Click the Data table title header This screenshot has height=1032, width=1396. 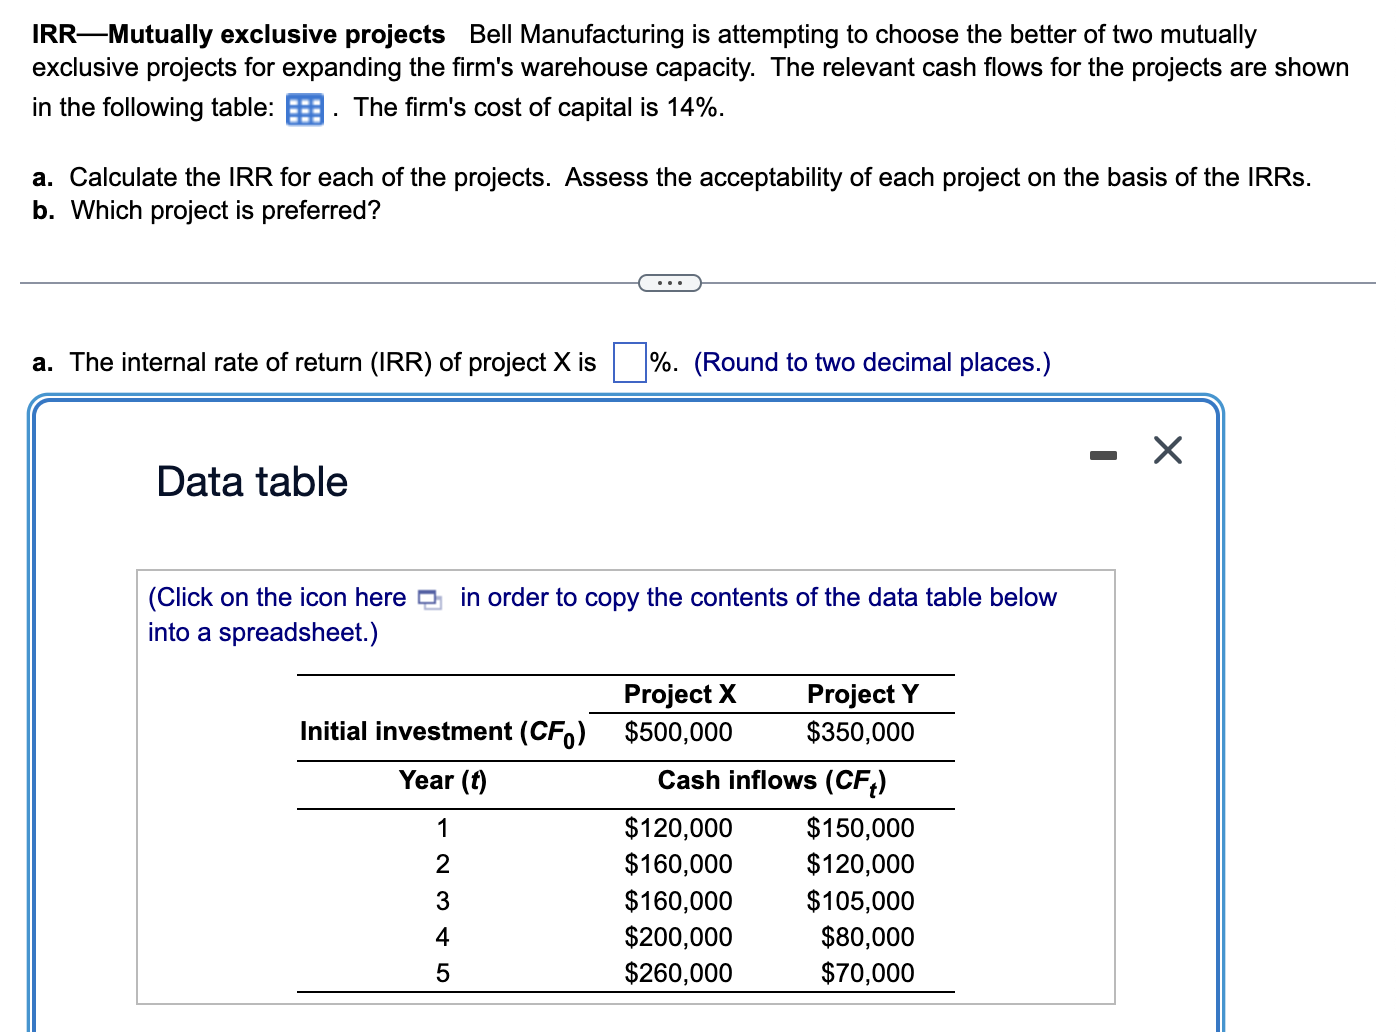250,482
